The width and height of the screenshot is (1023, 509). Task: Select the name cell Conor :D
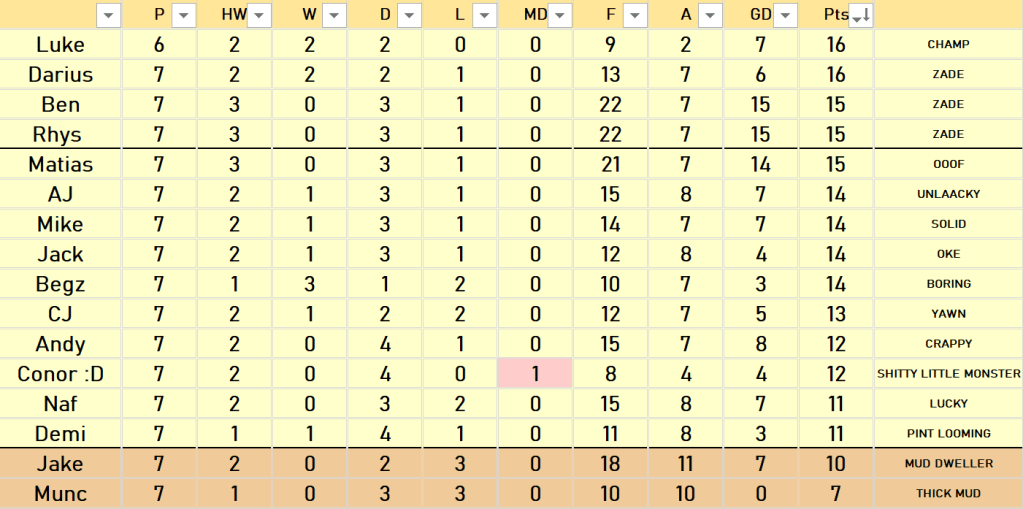60,374
